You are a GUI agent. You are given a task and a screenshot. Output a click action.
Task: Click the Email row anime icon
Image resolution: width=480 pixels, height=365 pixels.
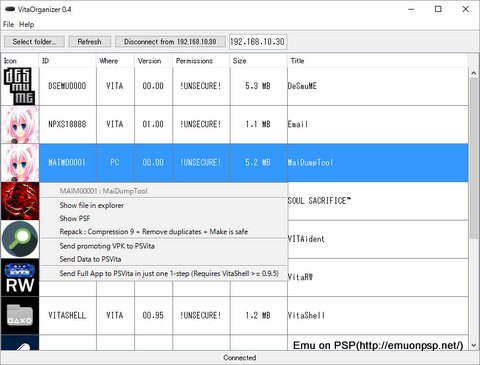[20, 125]
